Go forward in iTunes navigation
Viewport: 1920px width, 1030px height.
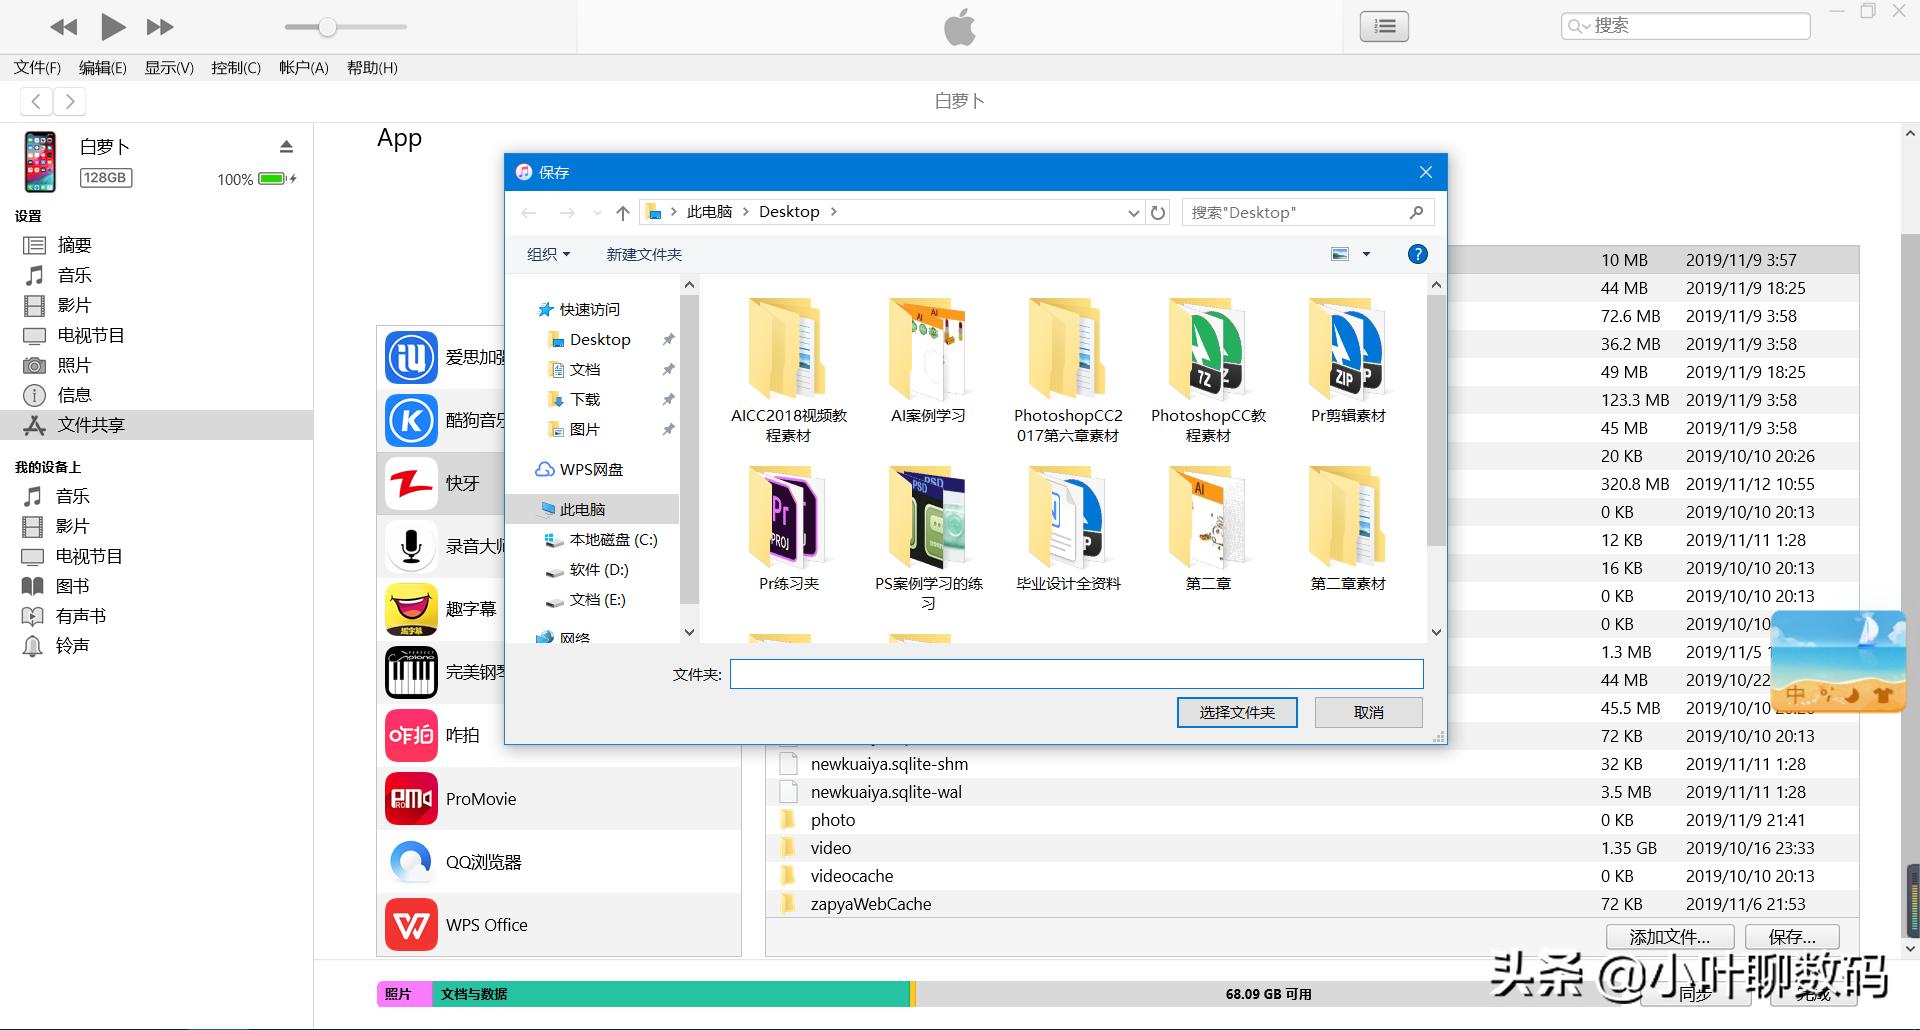pos(69,101)
